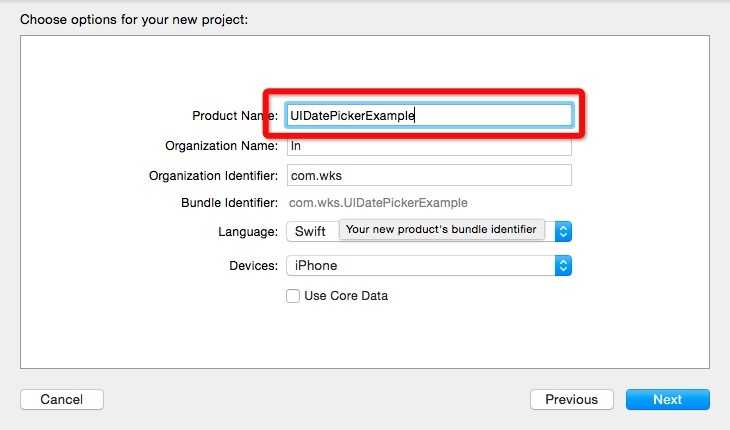Screen dimensions: 730x430
Task: Click the bundle identifier tooltip
Action: pyautogui.click(x=441, y=229)
